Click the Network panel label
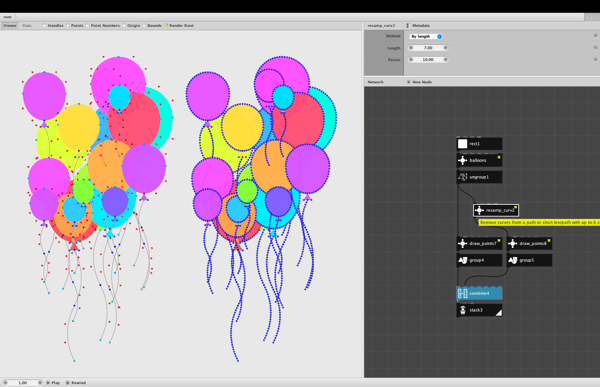The width and height of the screenshot is (600, 387). [x=375, y=82]
